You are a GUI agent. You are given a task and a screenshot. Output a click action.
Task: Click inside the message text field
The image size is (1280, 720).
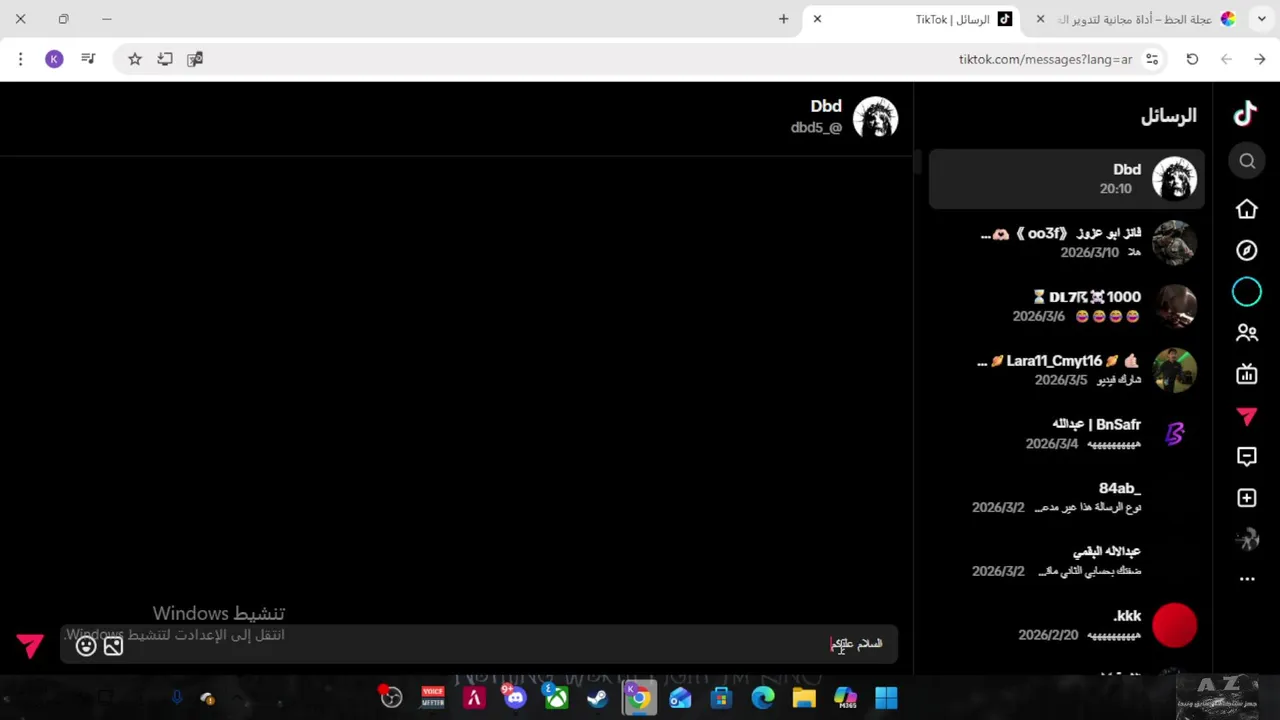(478, 645)
